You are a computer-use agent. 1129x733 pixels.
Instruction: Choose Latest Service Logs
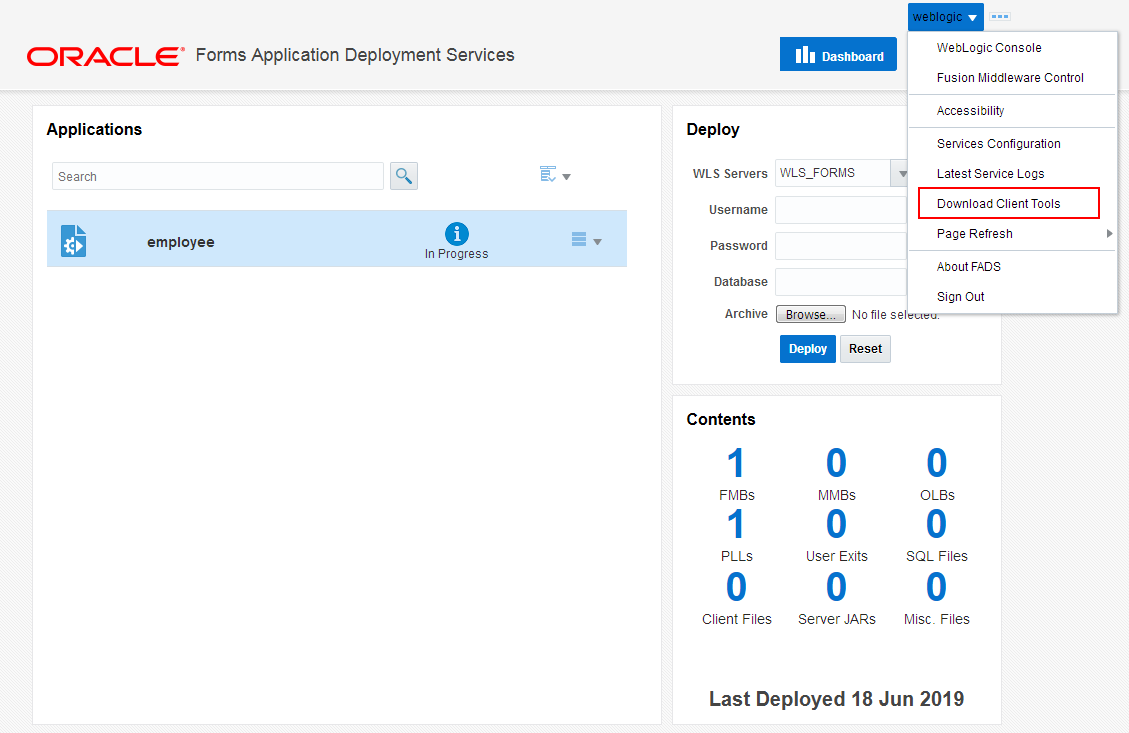coord(990,174)
